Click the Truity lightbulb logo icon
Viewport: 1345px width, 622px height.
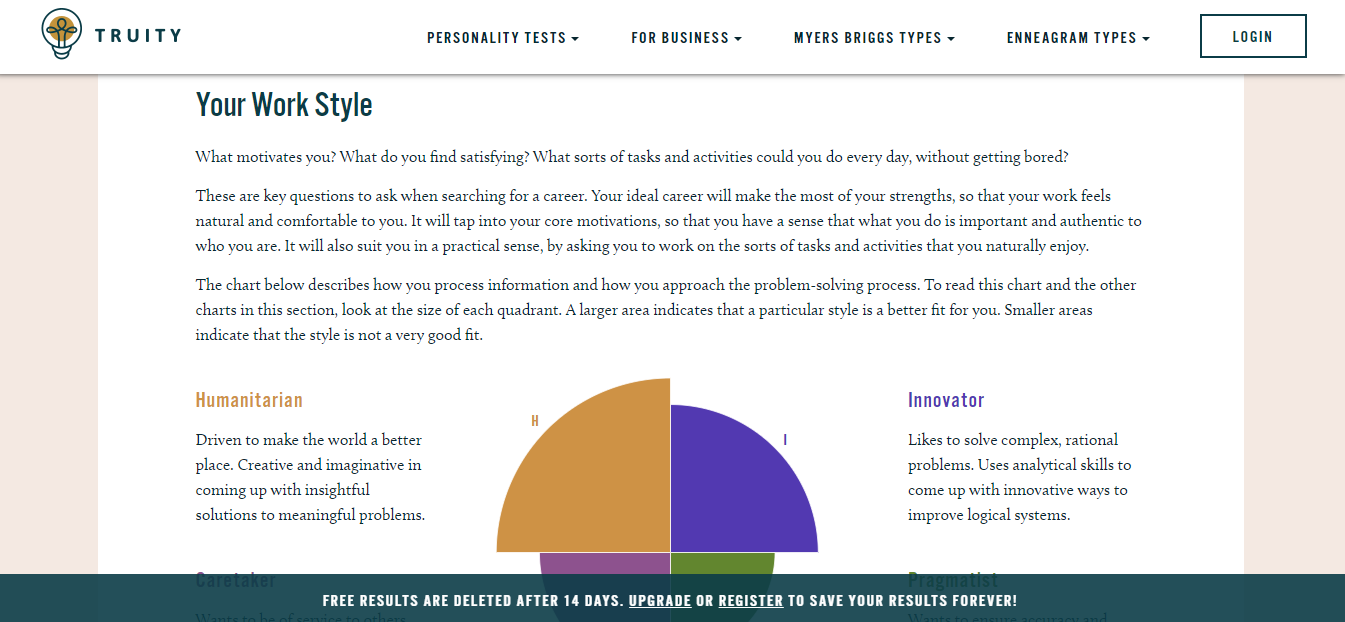[62, 34]
